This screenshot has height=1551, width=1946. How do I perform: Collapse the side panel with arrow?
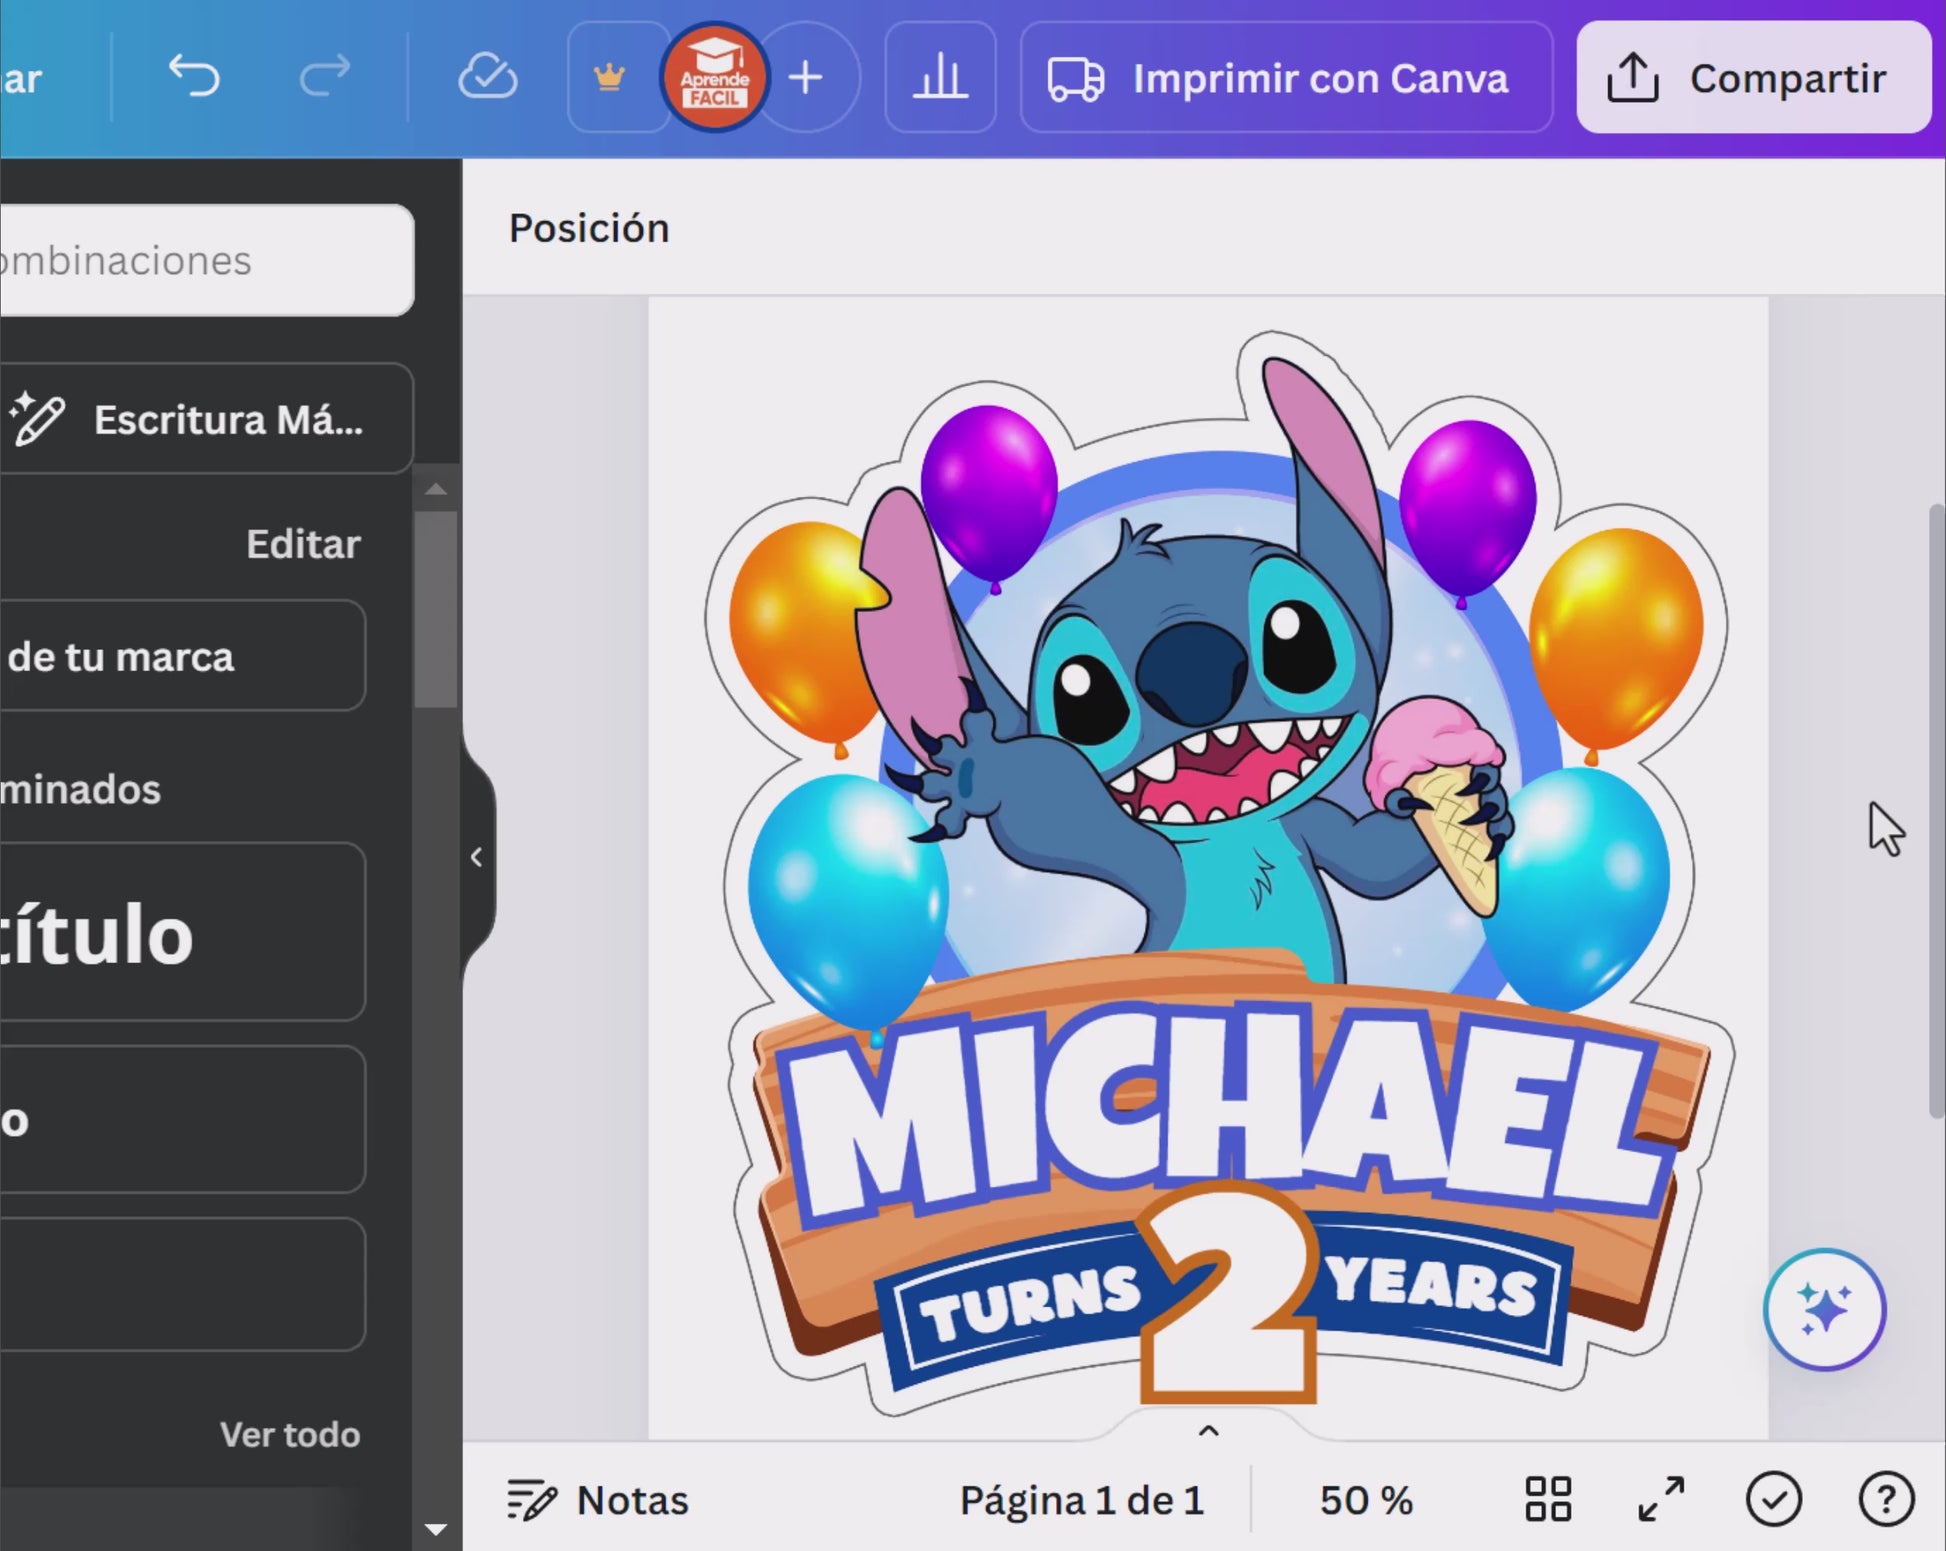(477, 857)
